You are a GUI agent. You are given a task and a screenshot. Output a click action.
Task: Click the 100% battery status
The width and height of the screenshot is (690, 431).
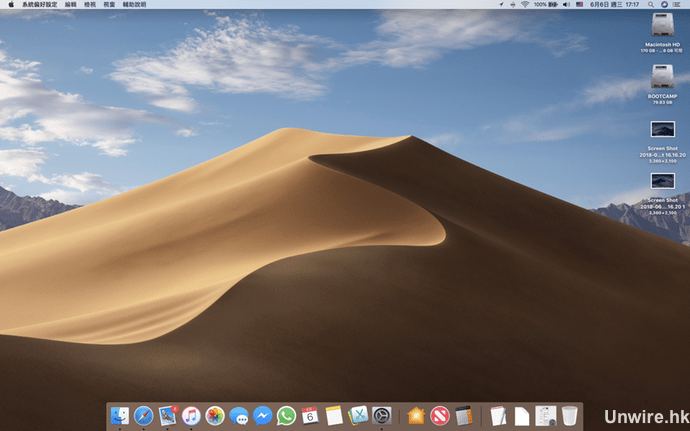coord(546,4)
